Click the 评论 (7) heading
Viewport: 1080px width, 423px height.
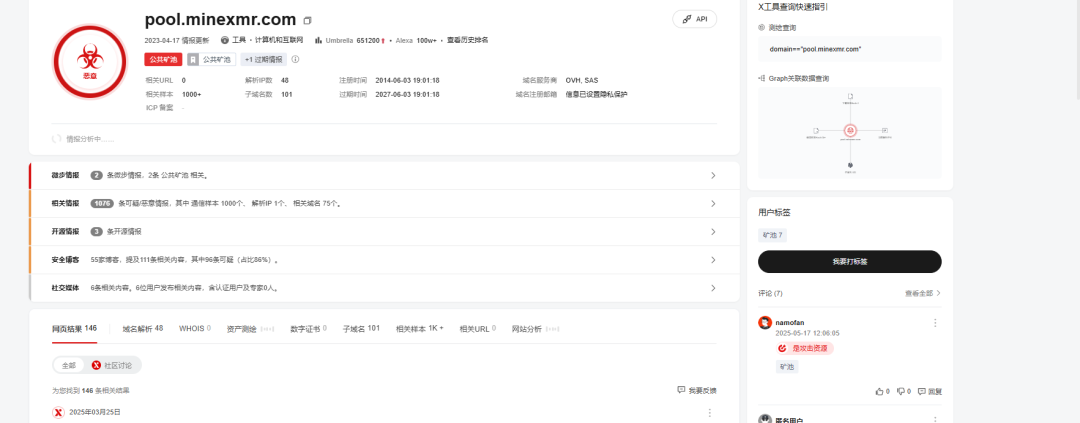(x=770, y=293)
